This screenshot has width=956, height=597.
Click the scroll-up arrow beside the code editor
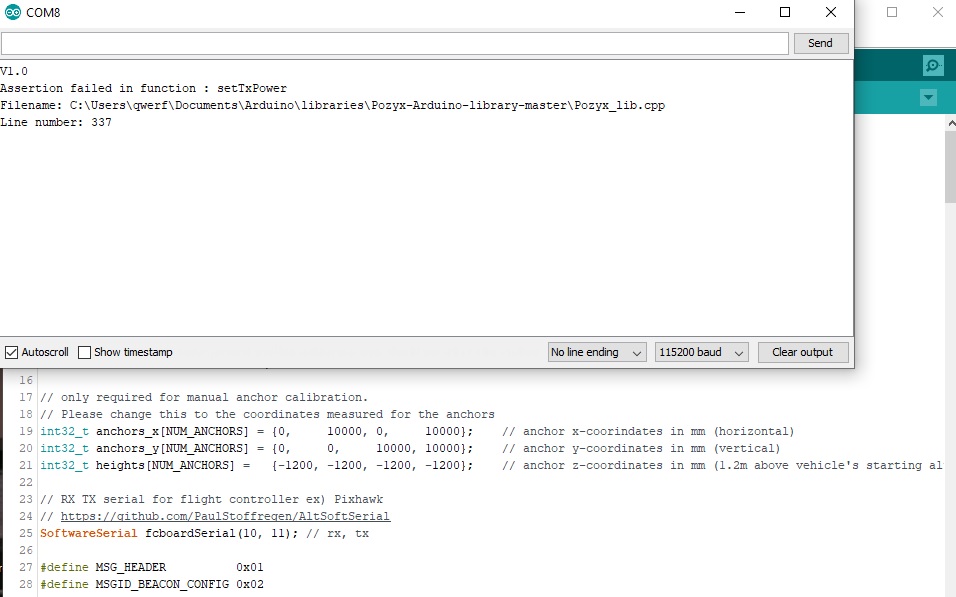(950, 122)
